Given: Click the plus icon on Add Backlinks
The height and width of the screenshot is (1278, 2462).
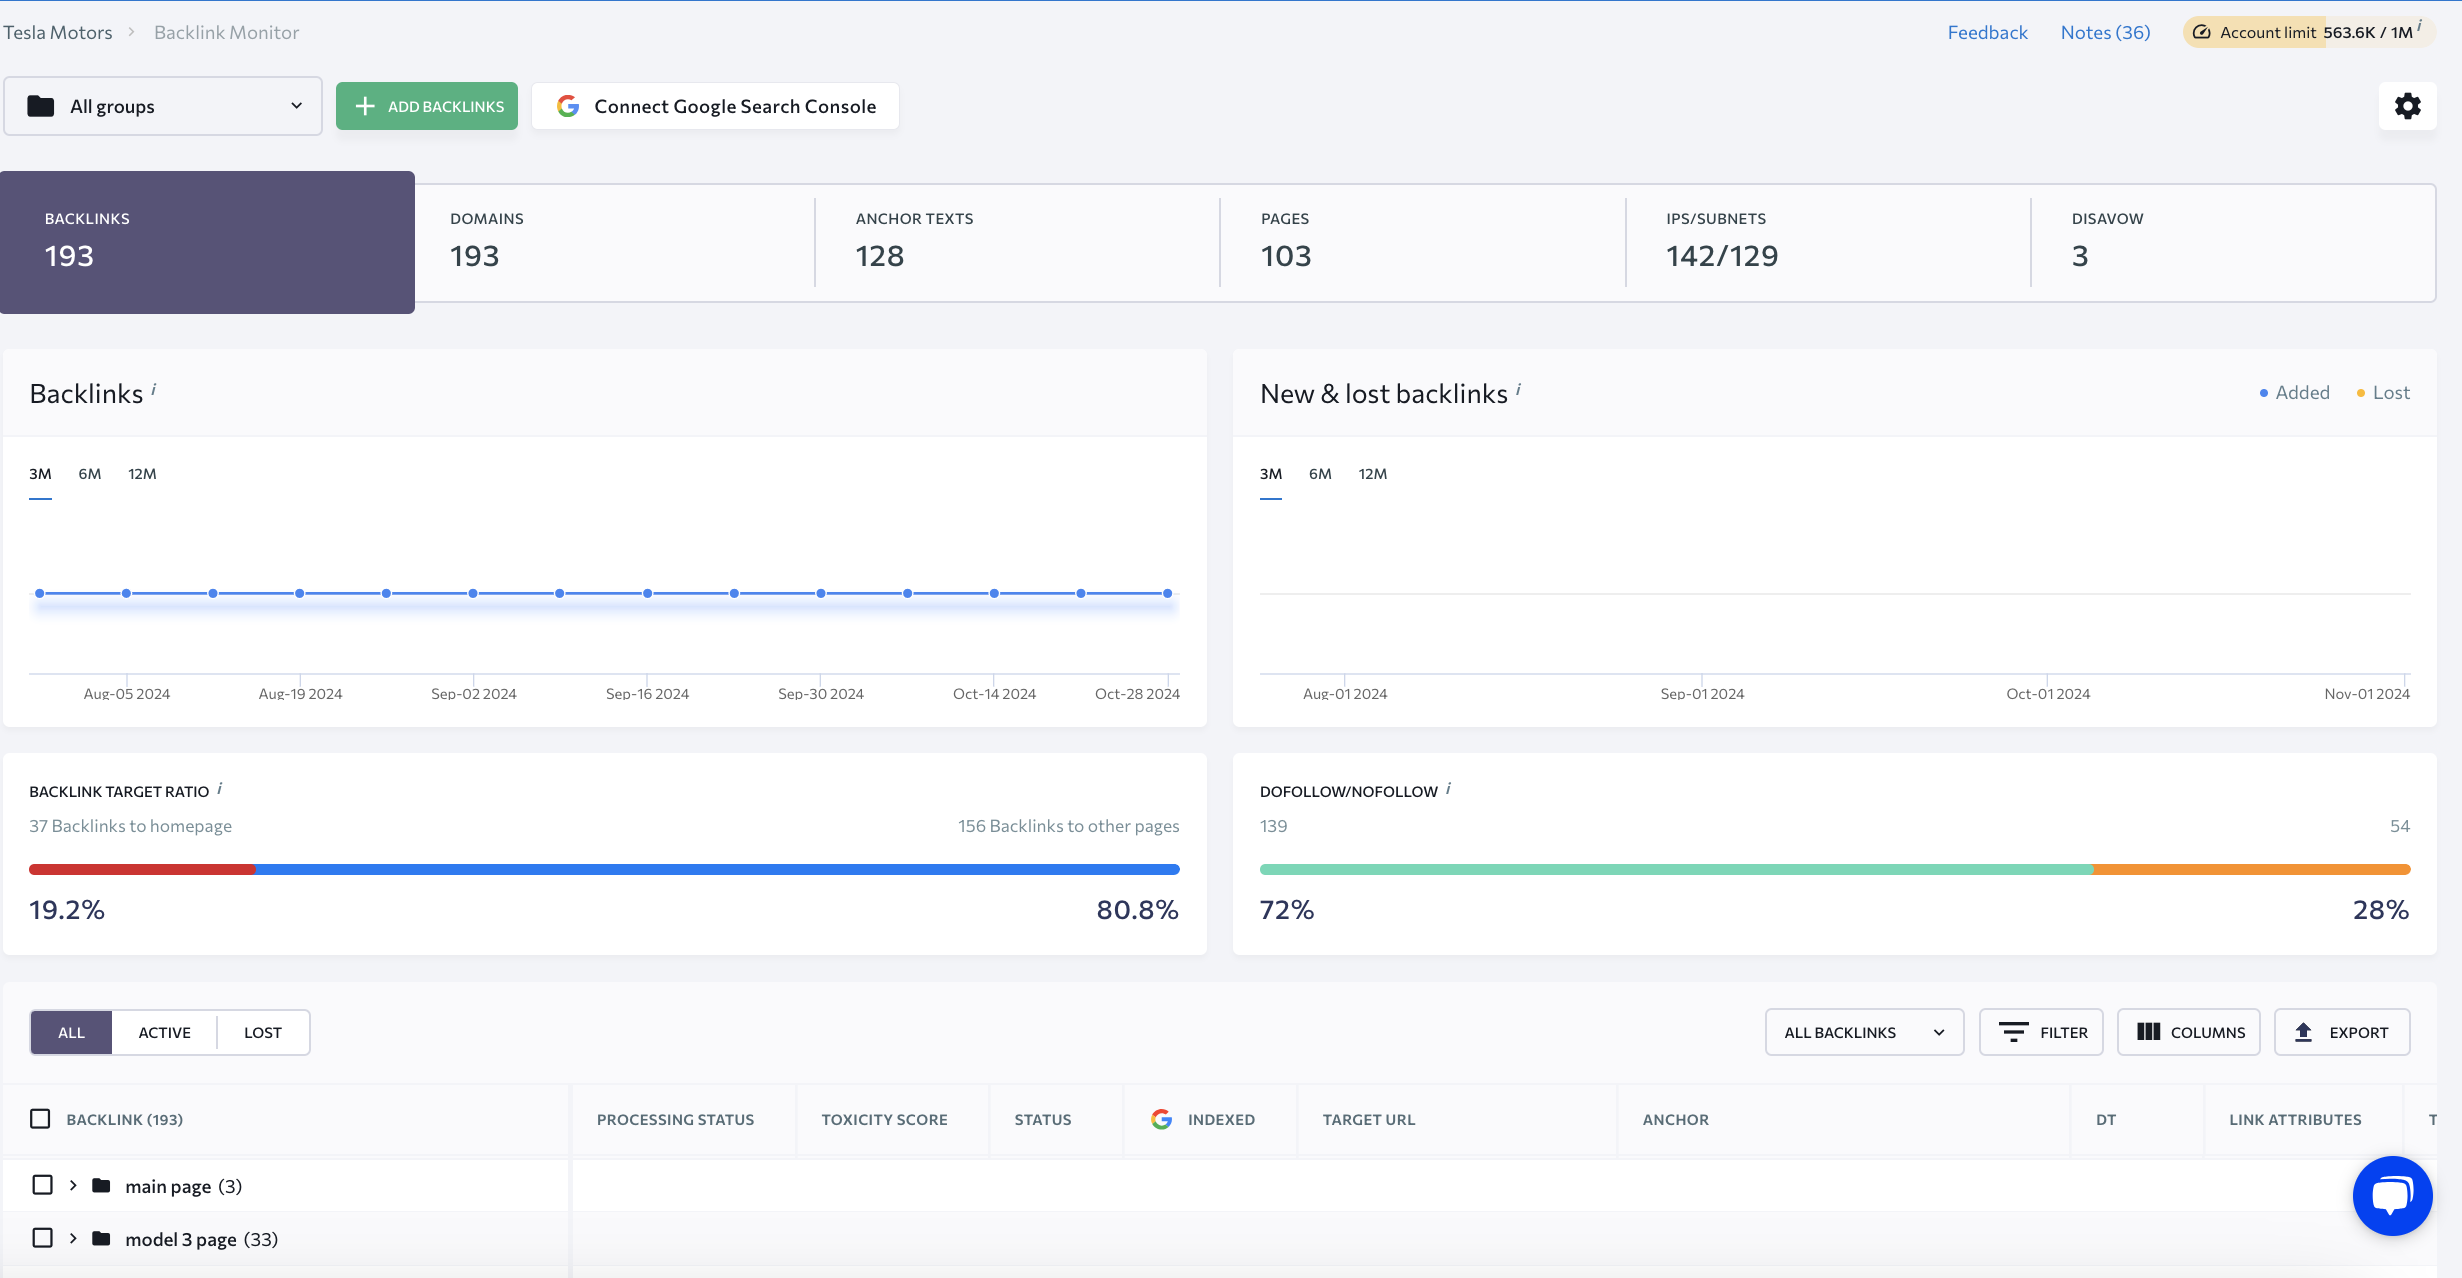Looking at the screenshot, I should coord(365,106).
